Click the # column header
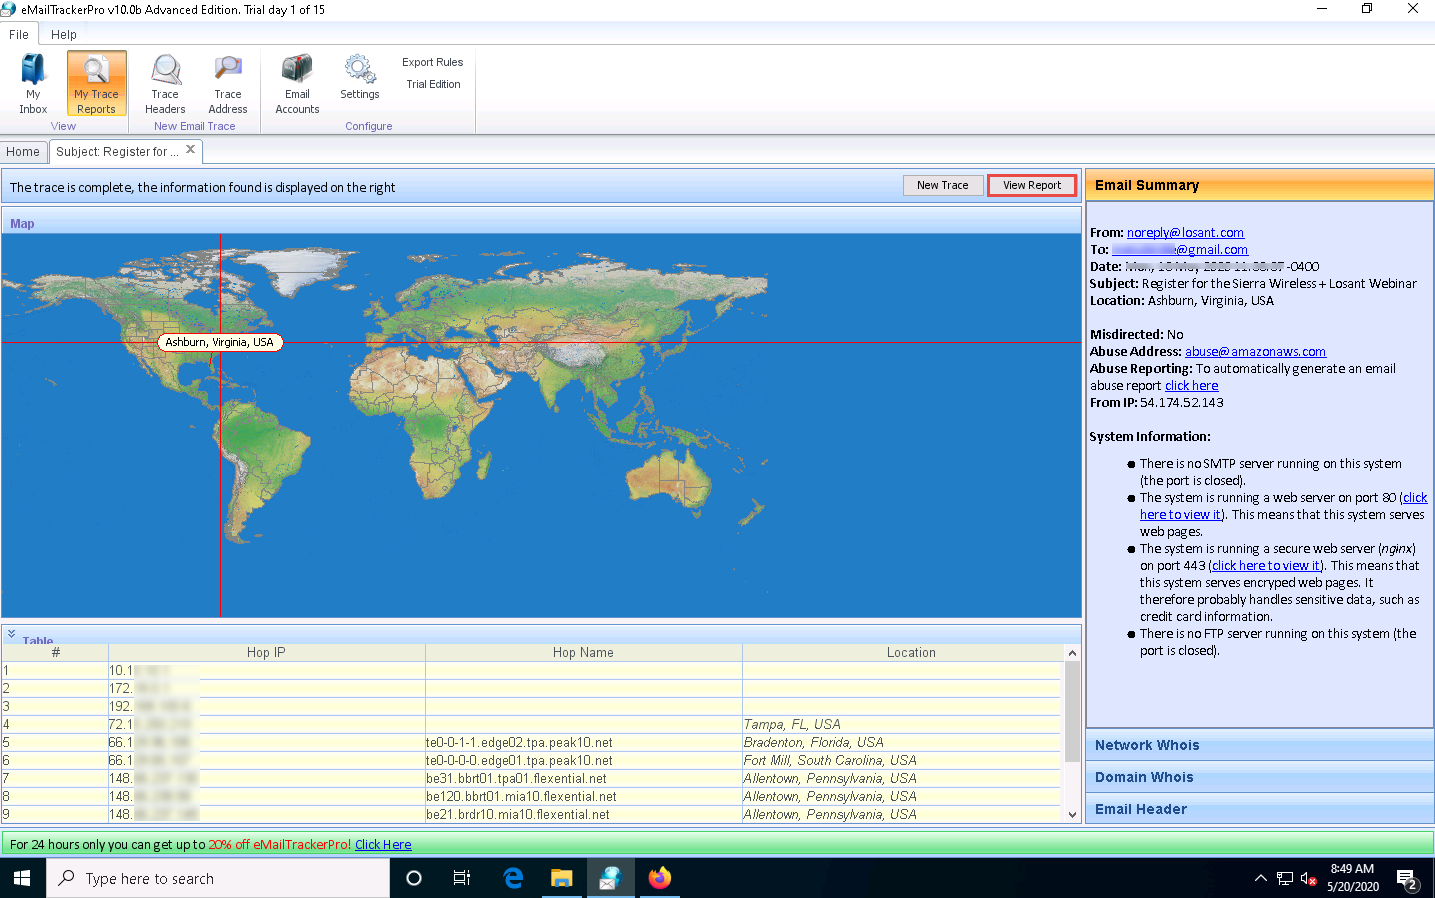1435x898 pixels. click(55, 652)
